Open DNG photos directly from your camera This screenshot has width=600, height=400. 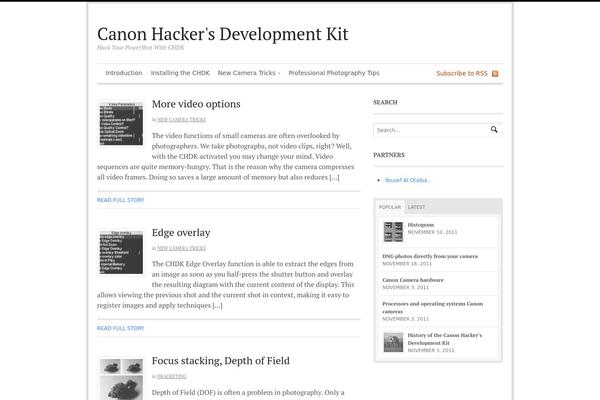coord(430,256)
